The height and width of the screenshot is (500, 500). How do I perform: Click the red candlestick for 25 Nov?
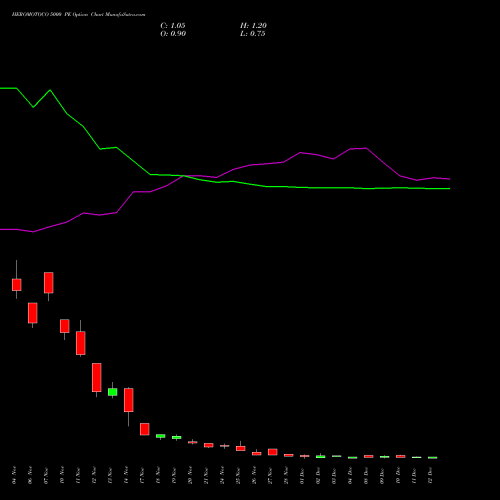click(x=241, y=448)
